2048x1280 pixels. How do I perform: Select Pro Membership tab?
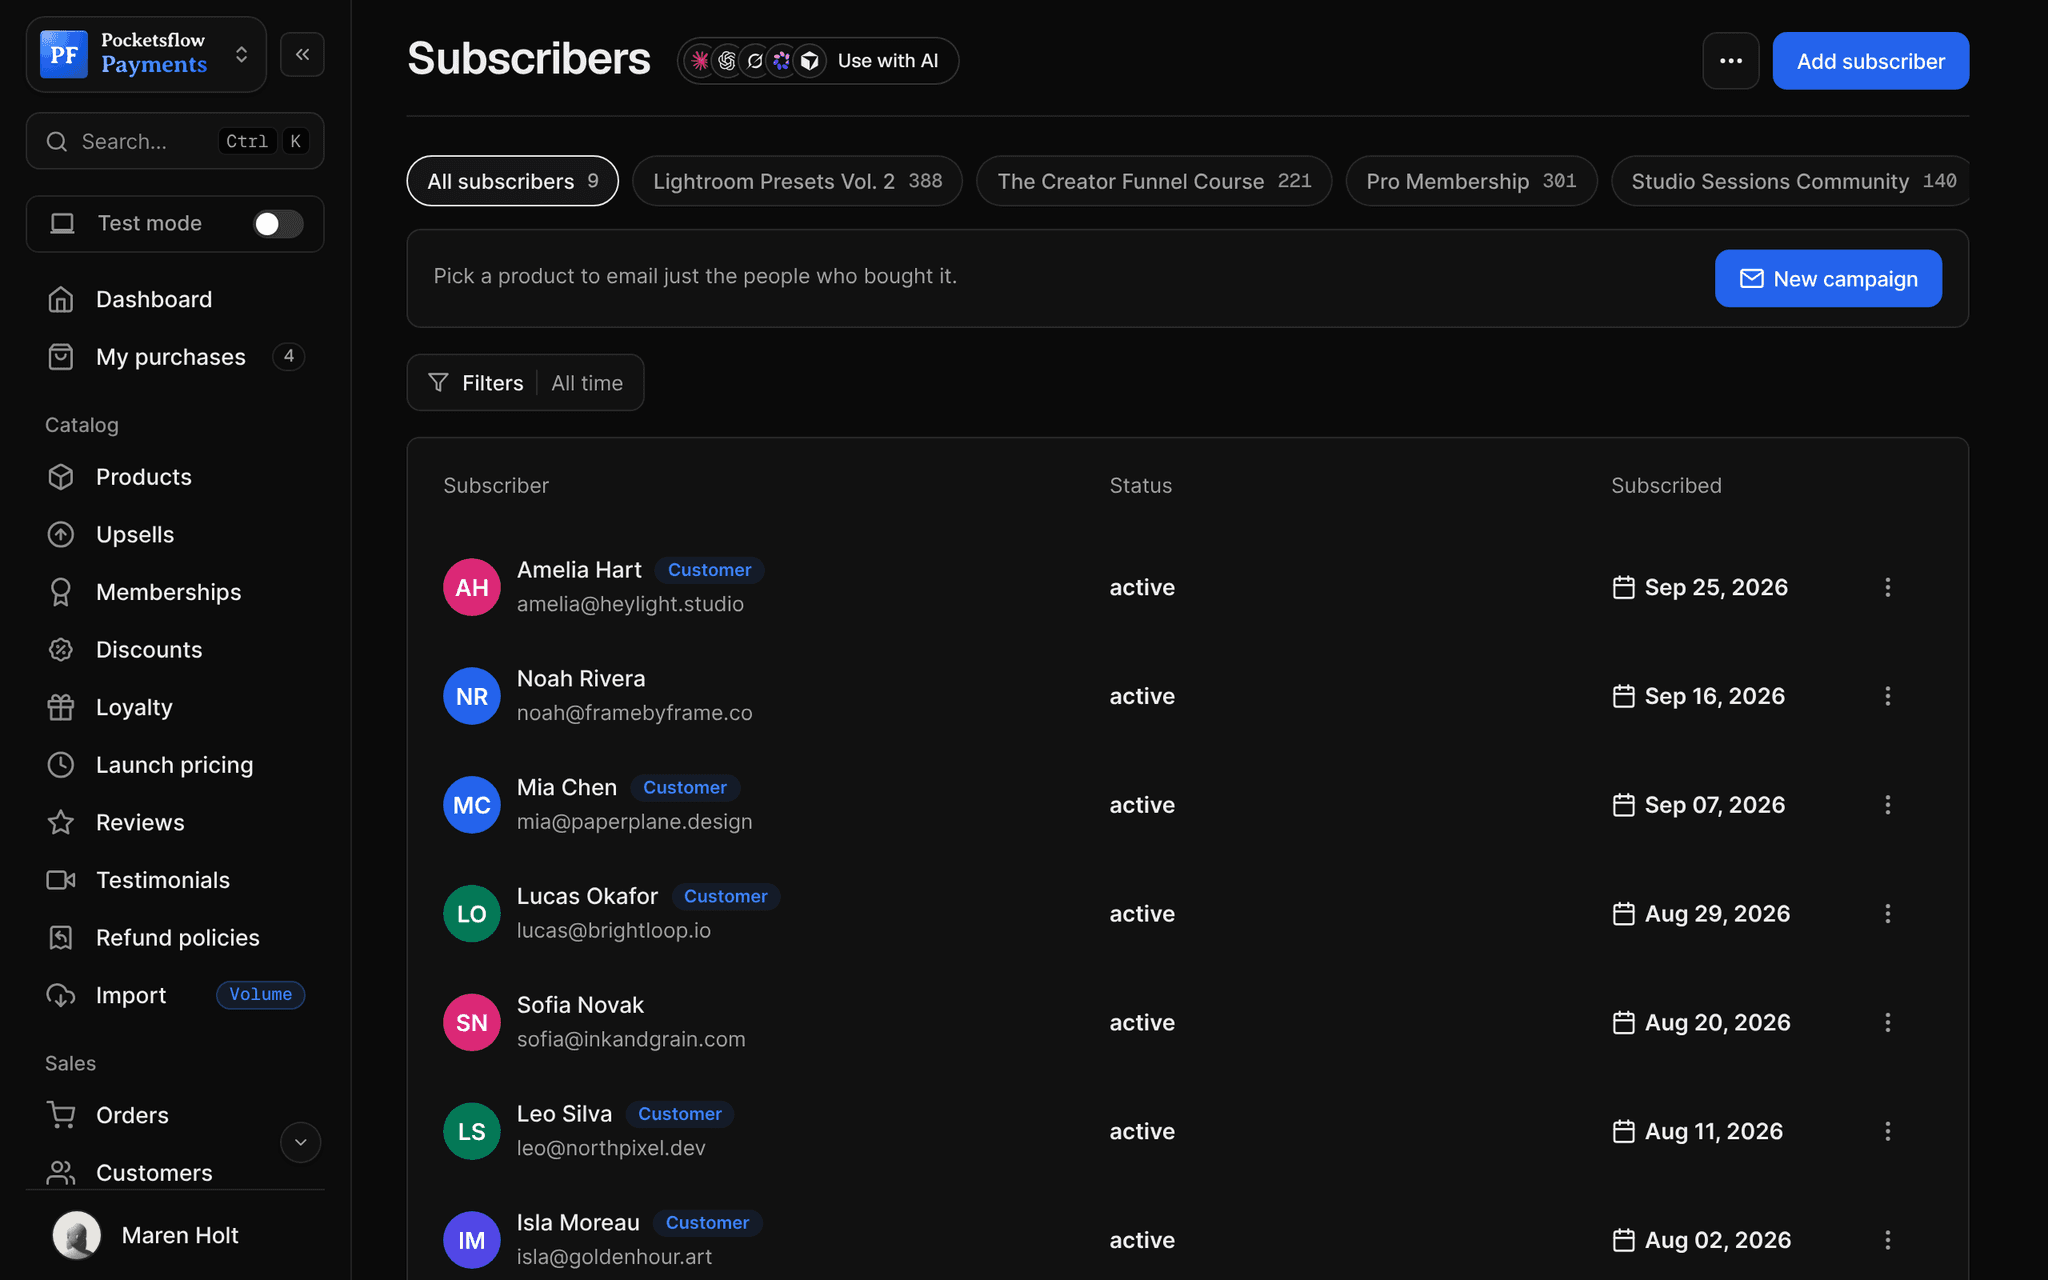[x=1471, y=181]
